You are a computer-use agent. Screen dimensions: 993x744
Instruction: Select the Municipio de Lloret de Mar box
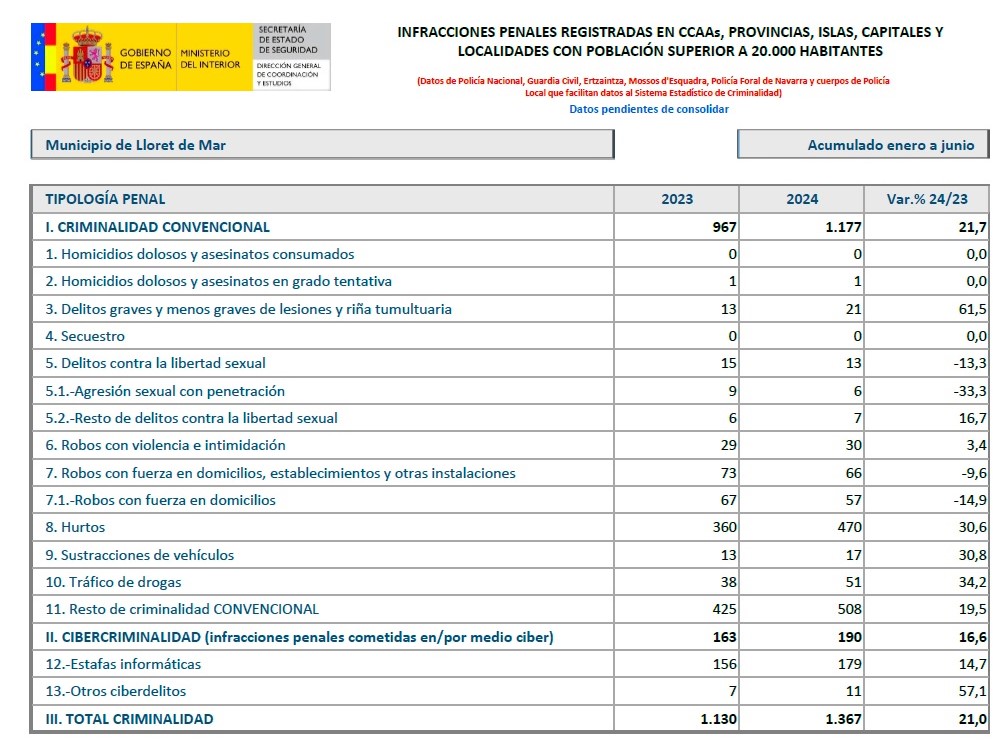[x=322, y=145]
